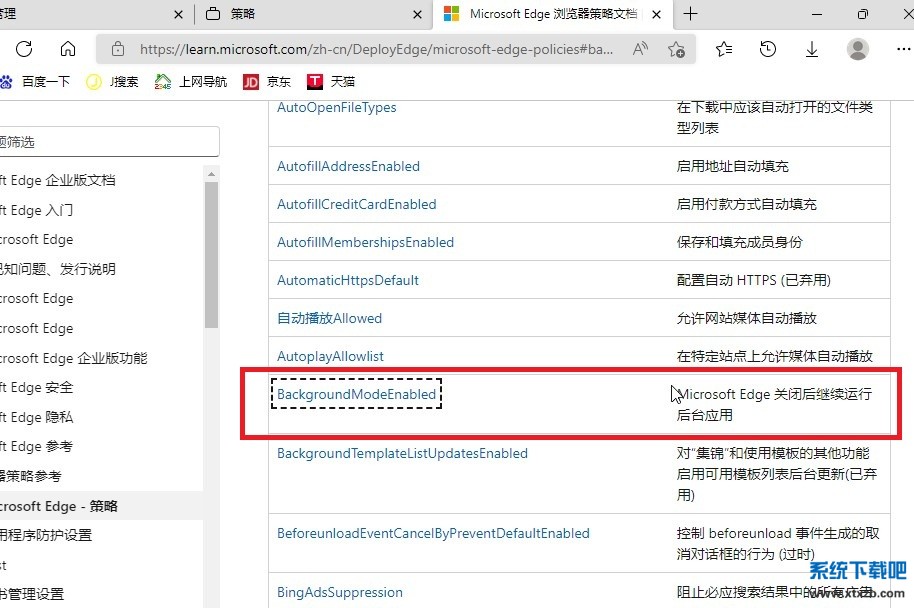914x608 pixels.
Task: Click the browser refresh button
Action: [x=24, y=49]
